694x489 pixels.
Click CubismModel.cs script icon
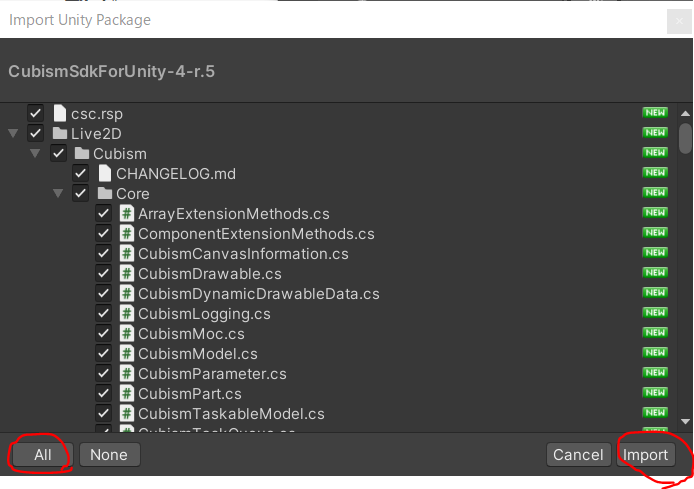pos(127,354)
